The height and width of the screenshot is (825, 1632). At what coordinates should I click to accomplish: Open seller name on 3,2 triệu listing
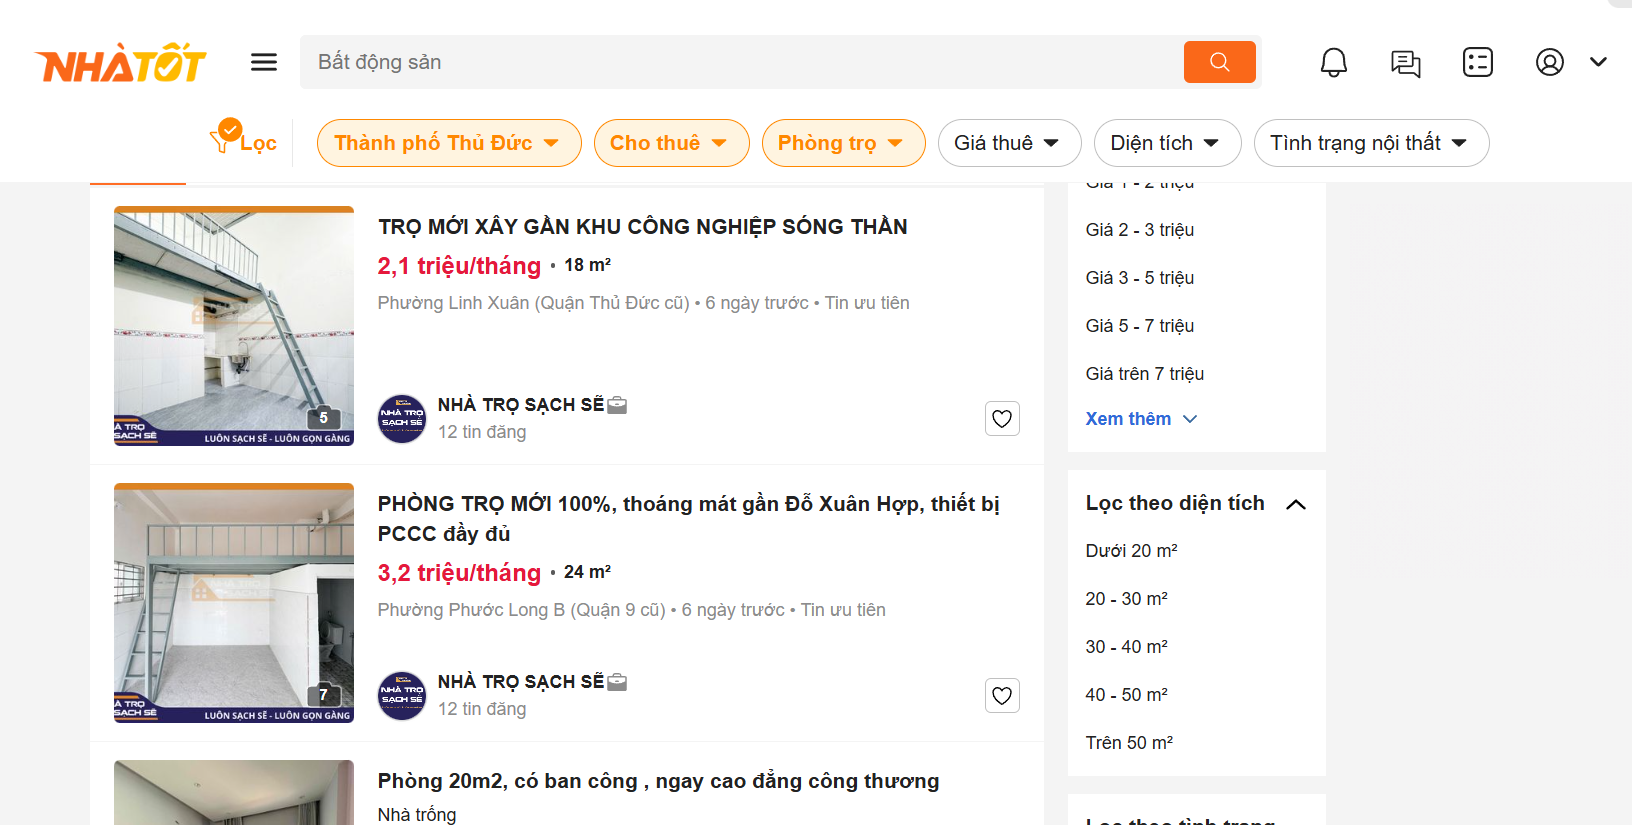pos(520,682)
